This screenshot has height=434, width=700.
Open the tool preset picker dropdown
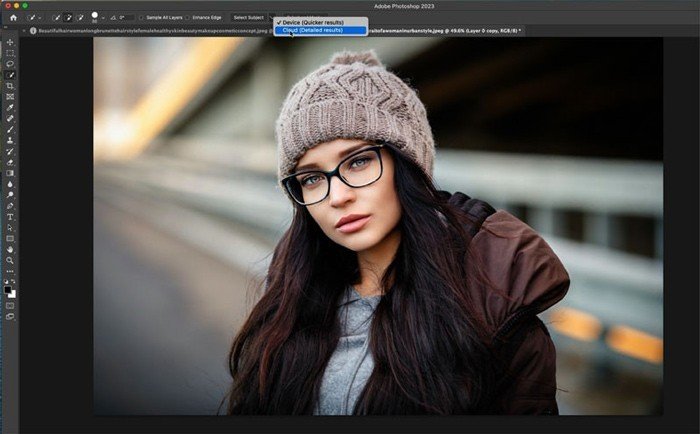click(x=42, y=18)
